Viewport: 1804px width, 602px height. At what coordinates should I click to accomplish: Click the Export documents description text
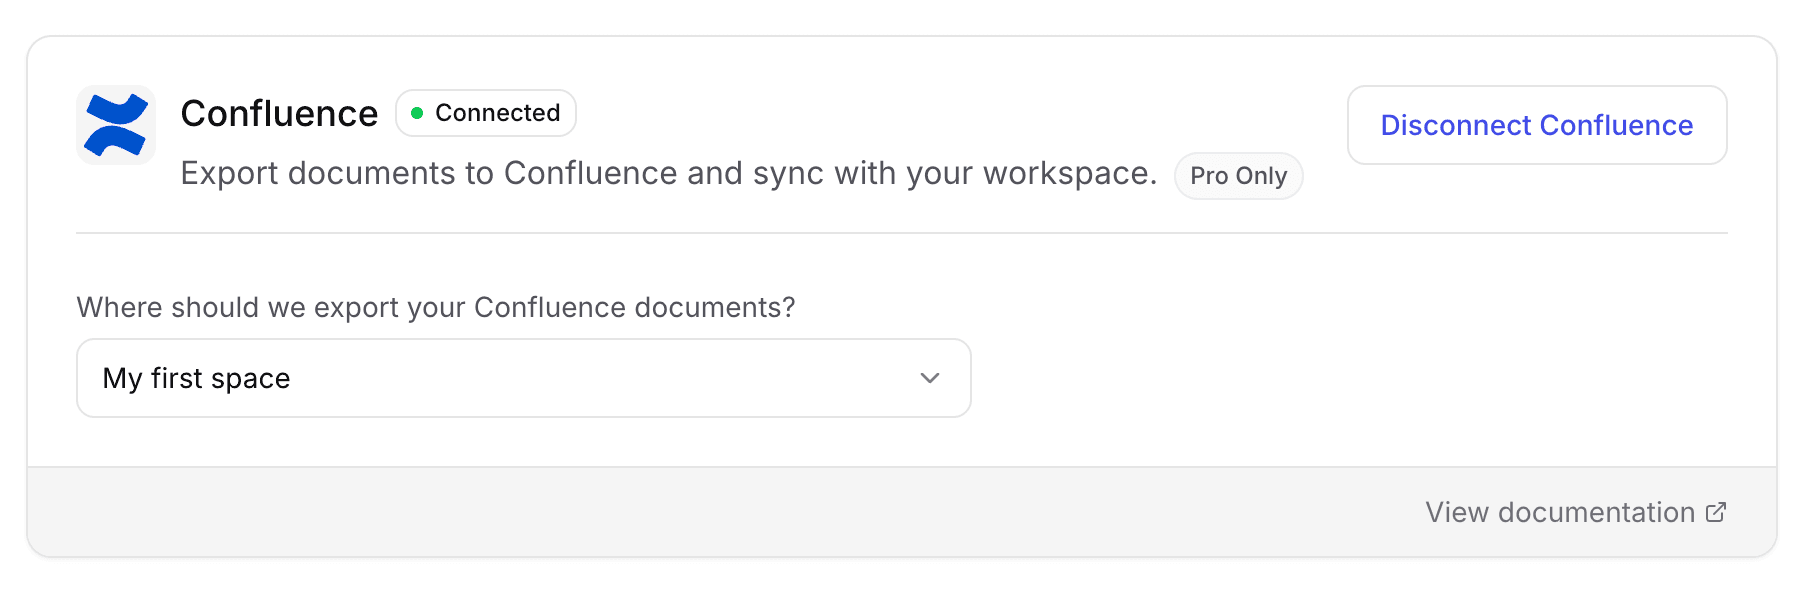point(668,174)
